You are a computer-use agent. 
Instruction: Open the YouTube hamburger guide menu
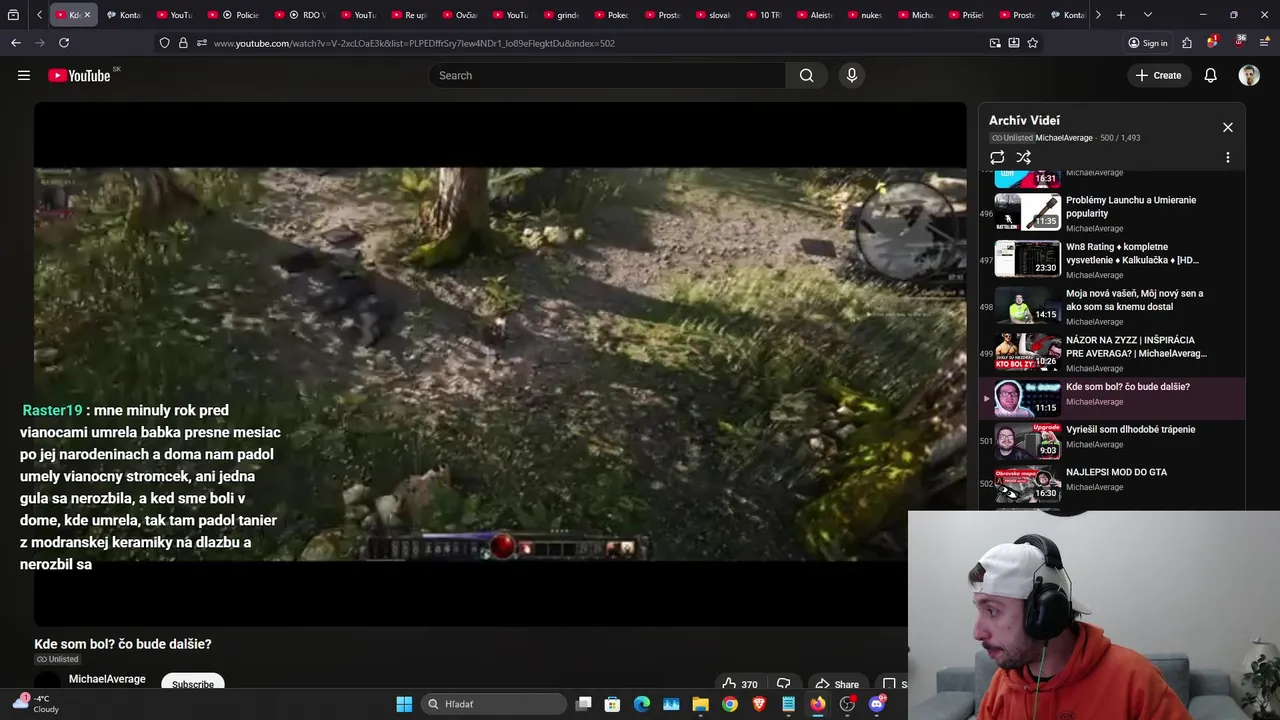point(24,75)
